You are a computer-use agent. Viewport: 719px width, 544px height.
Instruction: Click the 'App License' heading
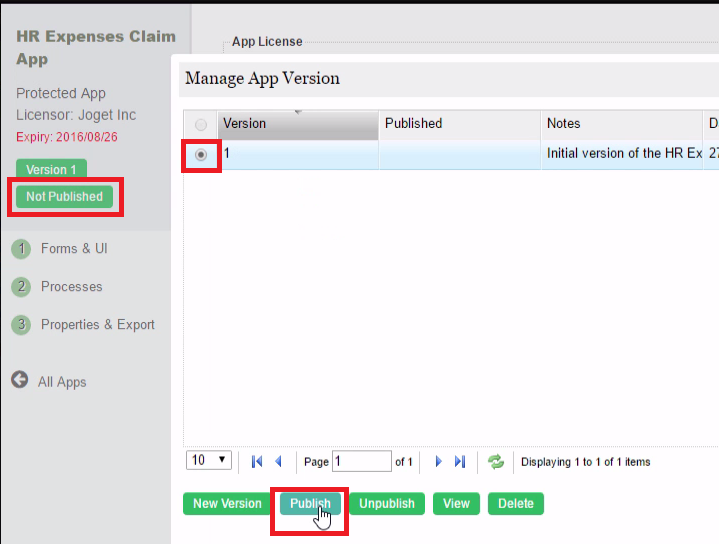267,42
